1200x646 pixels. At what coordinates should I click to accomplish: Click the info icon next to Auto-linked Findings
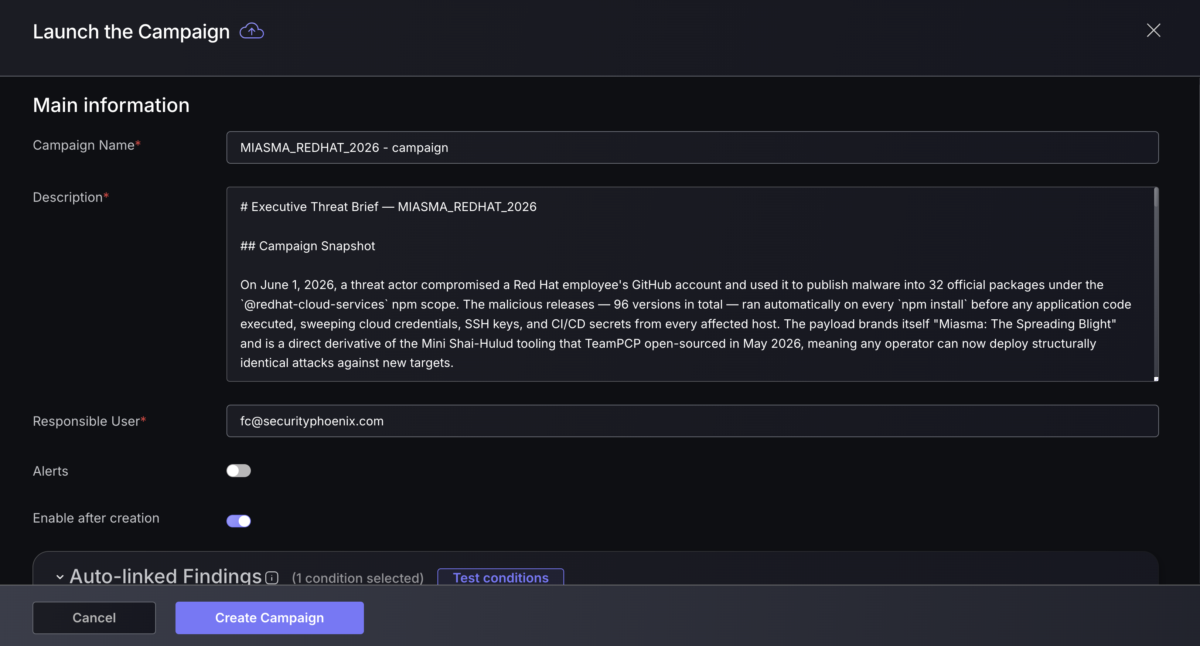pos(272,578)
